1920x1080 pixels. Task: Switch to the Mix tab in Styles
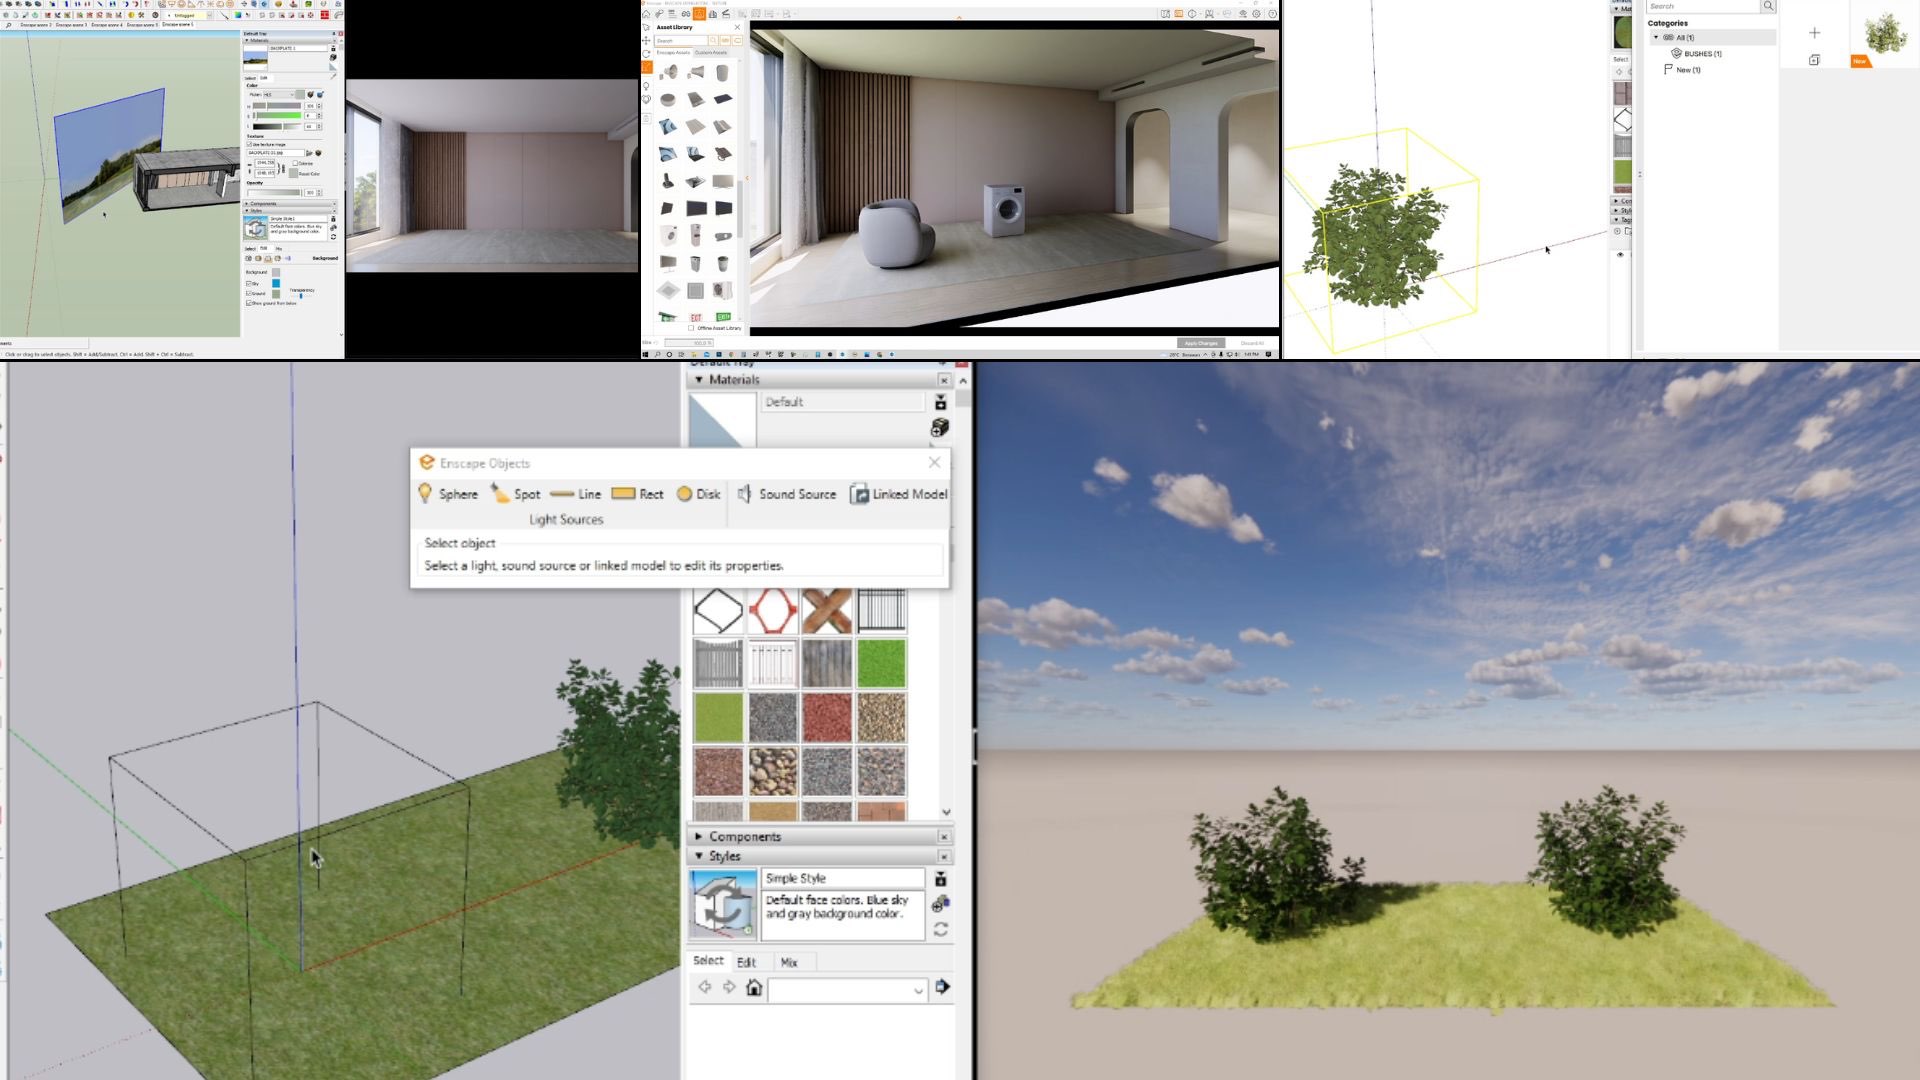789,962
